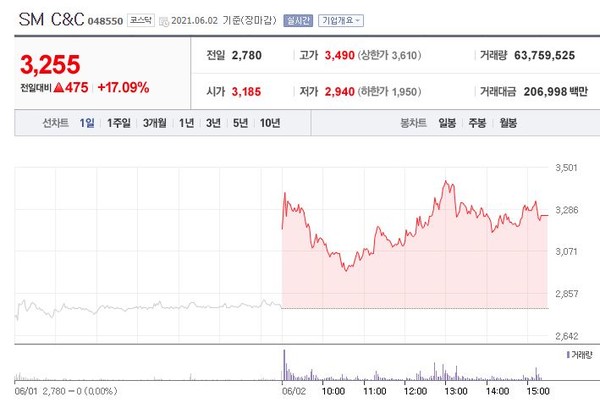The width and height of the screenshot is (600, 408).
Task: Show the 3개월 chart range
Action: pyautogui.click(x=154, y=123)
